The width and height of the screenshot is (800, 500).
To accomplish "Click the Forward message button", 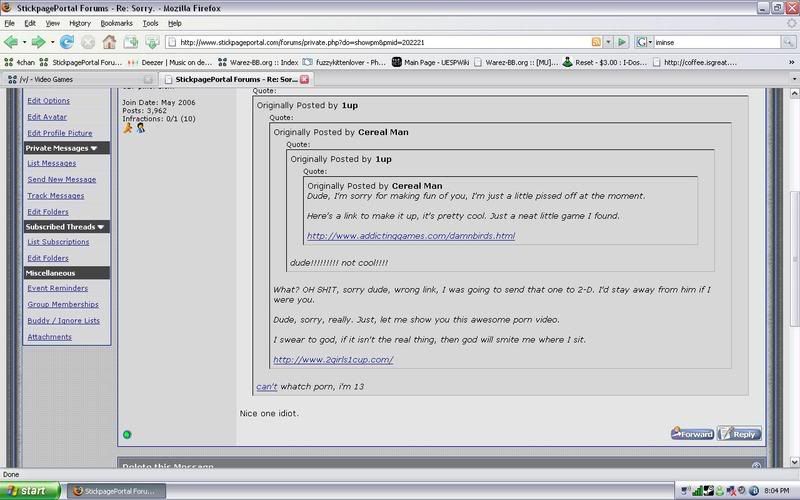I will pos(692,434).
